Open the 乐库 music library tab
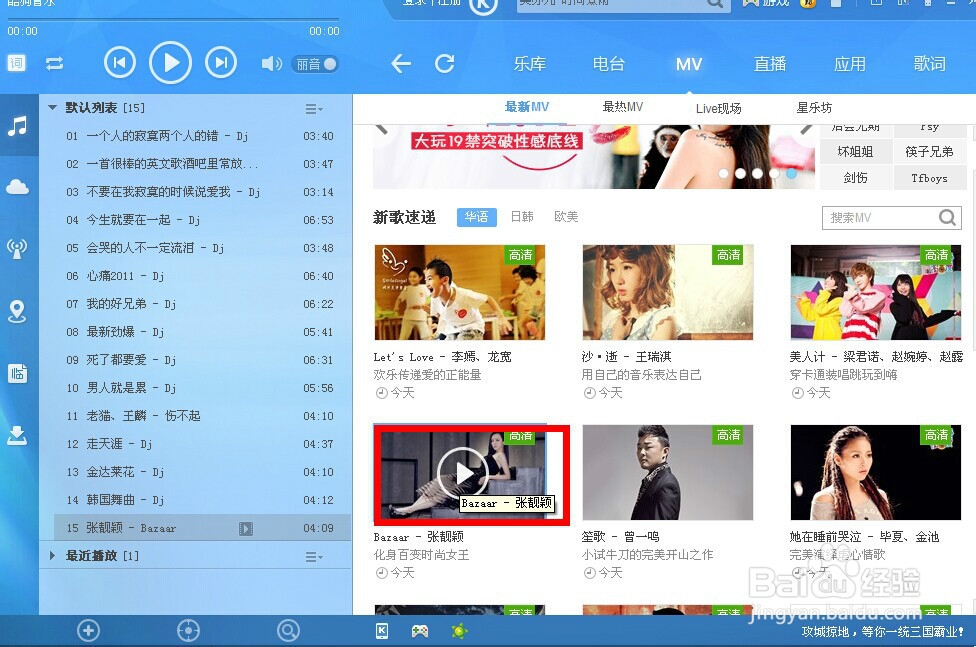 tap(530, 64)
